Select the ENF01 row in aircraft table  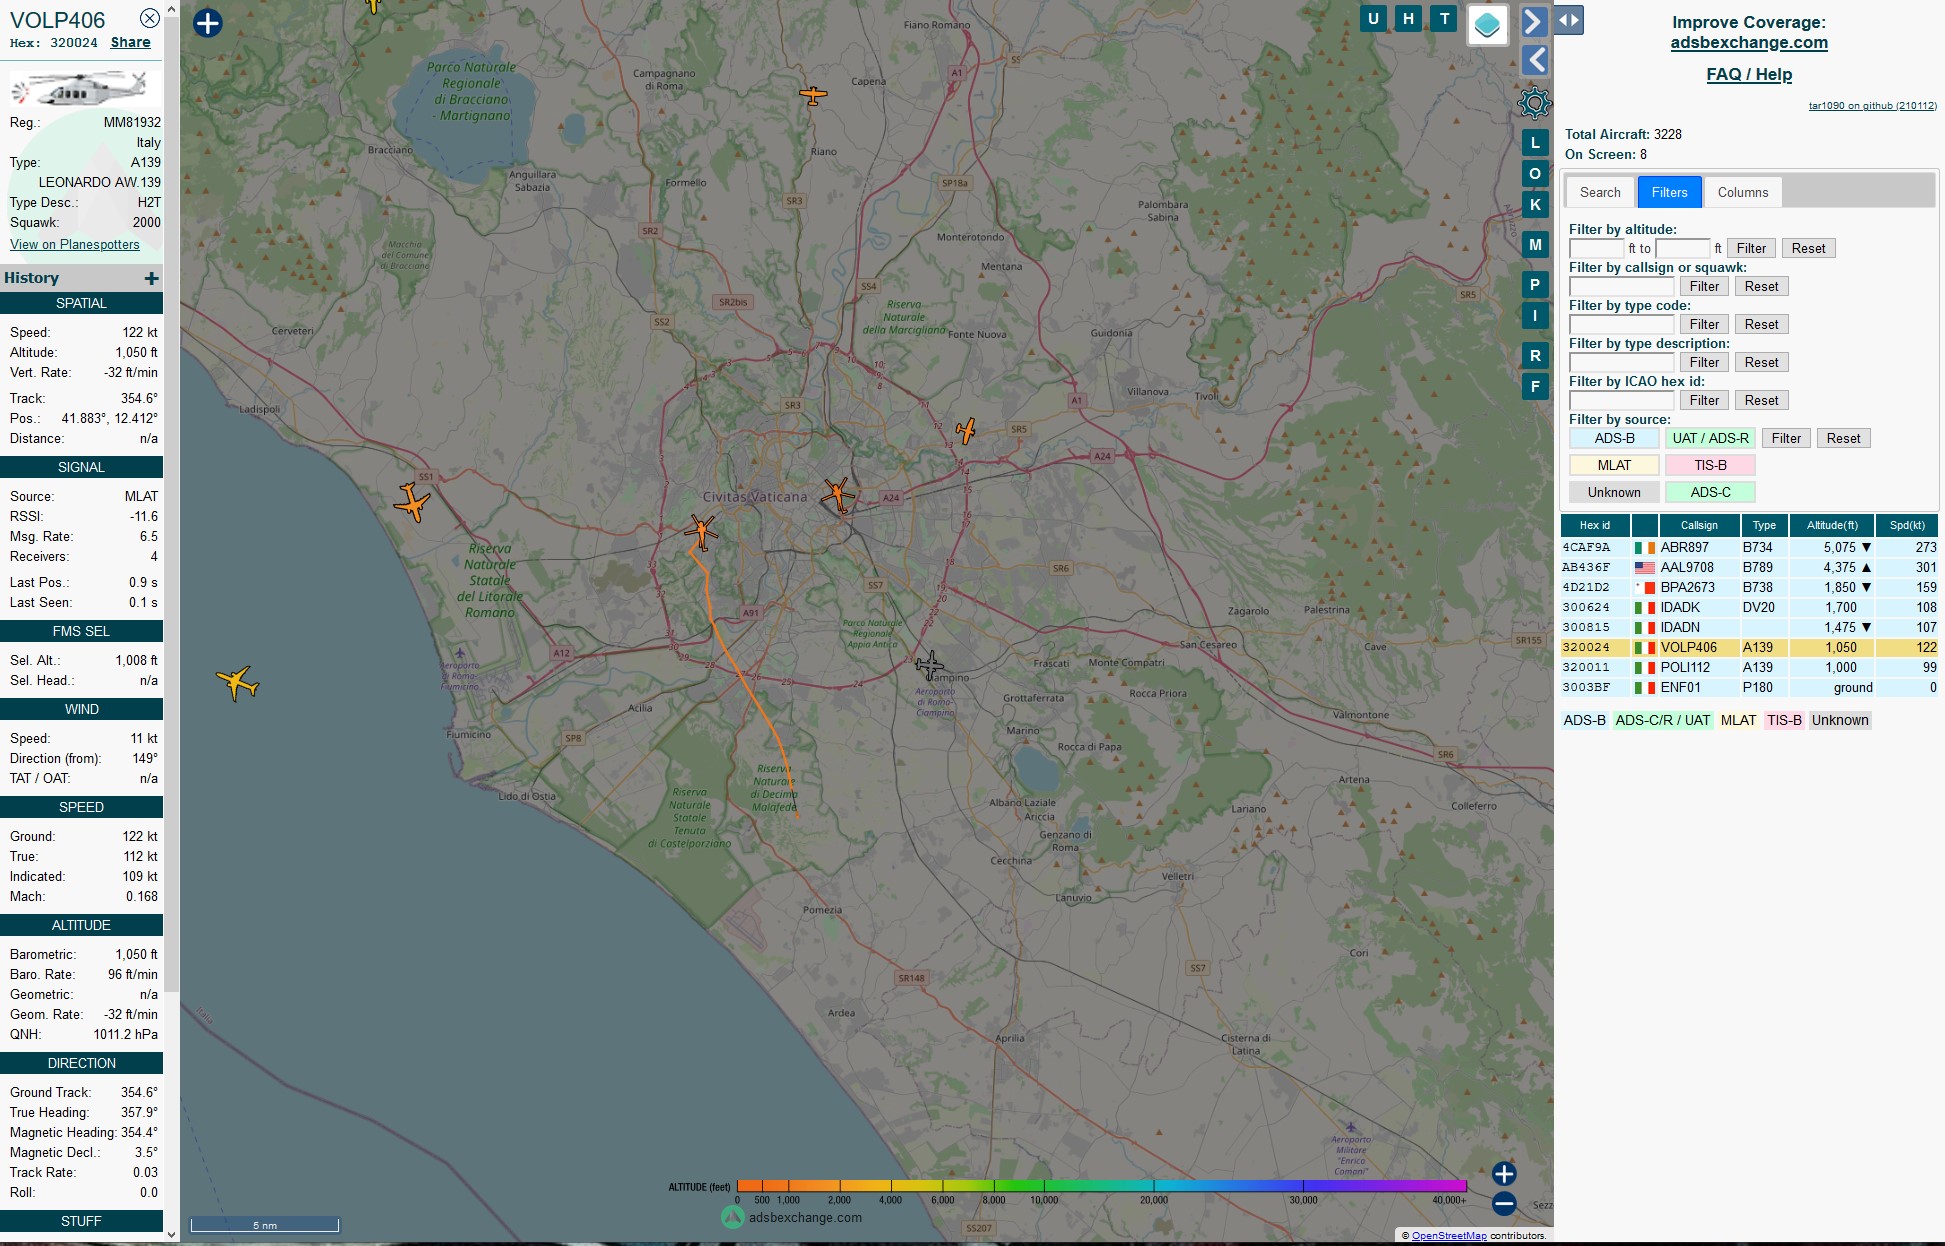(x=1749, y=687)
